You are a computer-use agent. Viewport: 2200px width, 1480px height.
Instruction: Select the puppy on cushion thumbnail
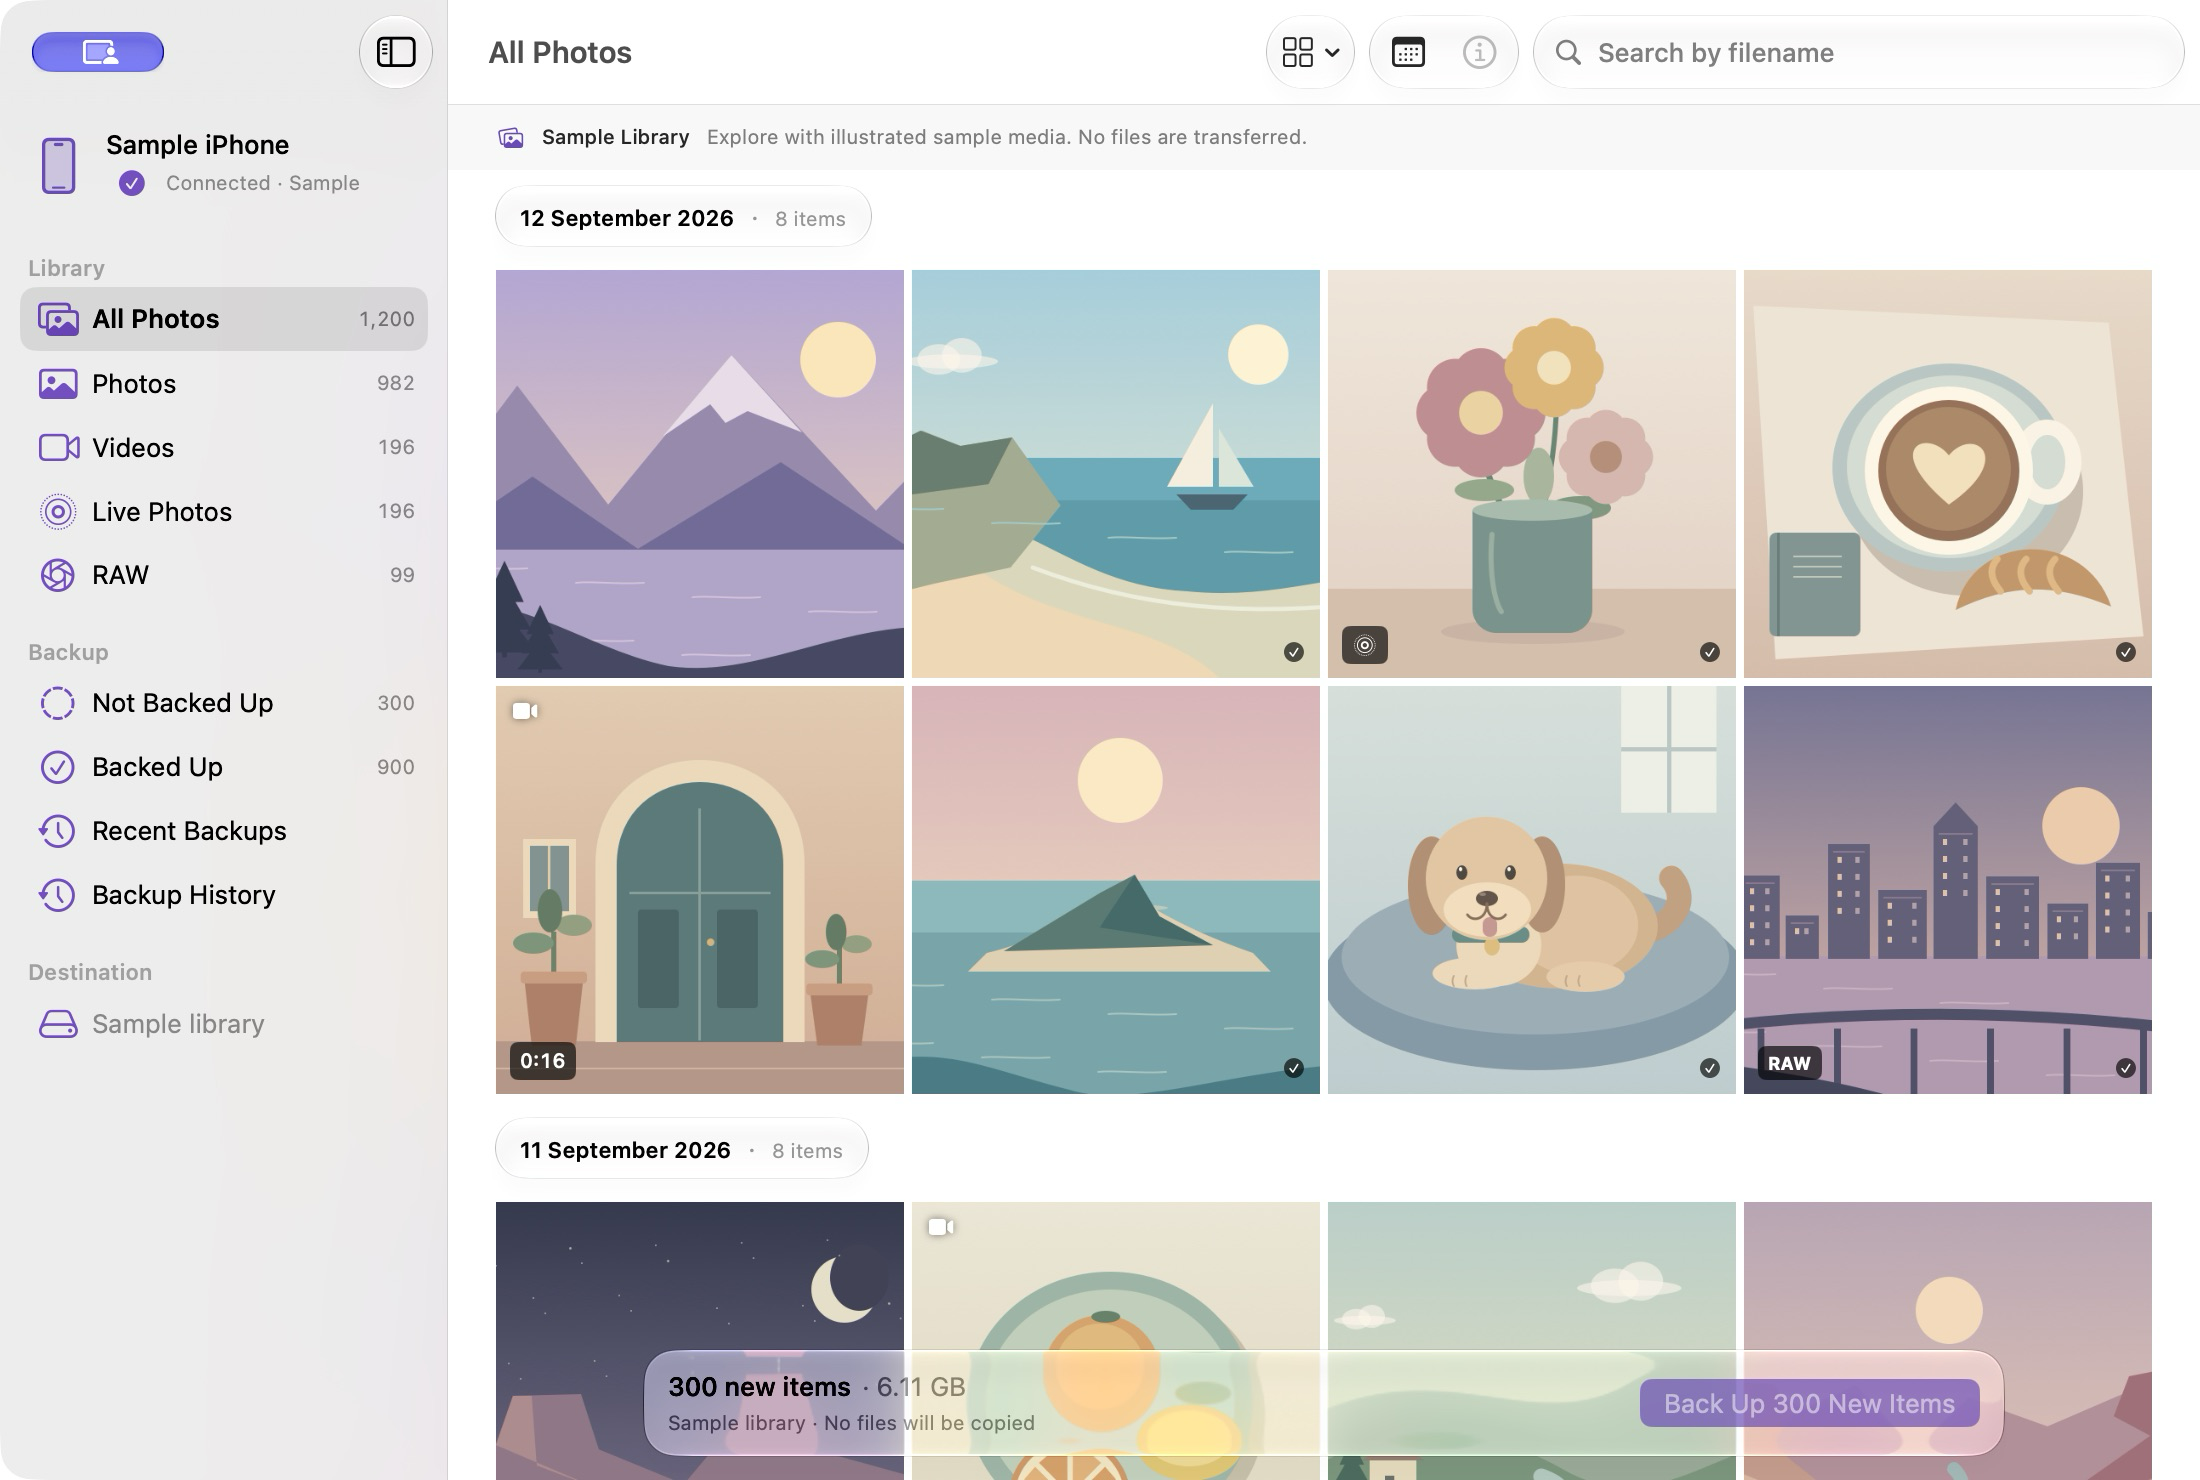(x=1532, y=890)
